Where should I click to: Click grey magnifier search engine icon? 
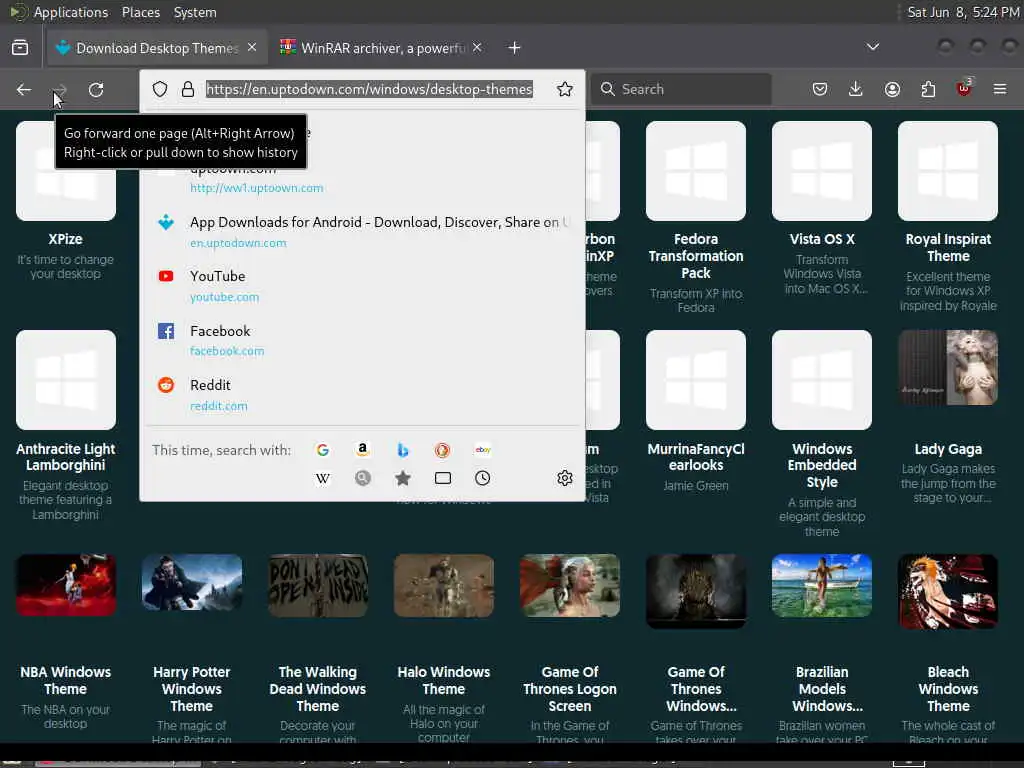click(x=362, y=479)
